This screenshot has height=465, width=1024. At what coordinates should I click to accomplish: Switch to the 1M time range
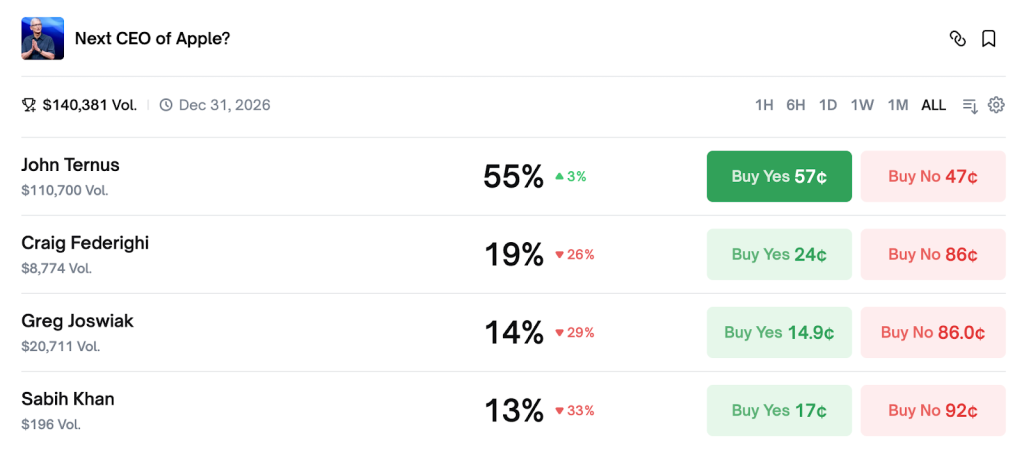898,105
